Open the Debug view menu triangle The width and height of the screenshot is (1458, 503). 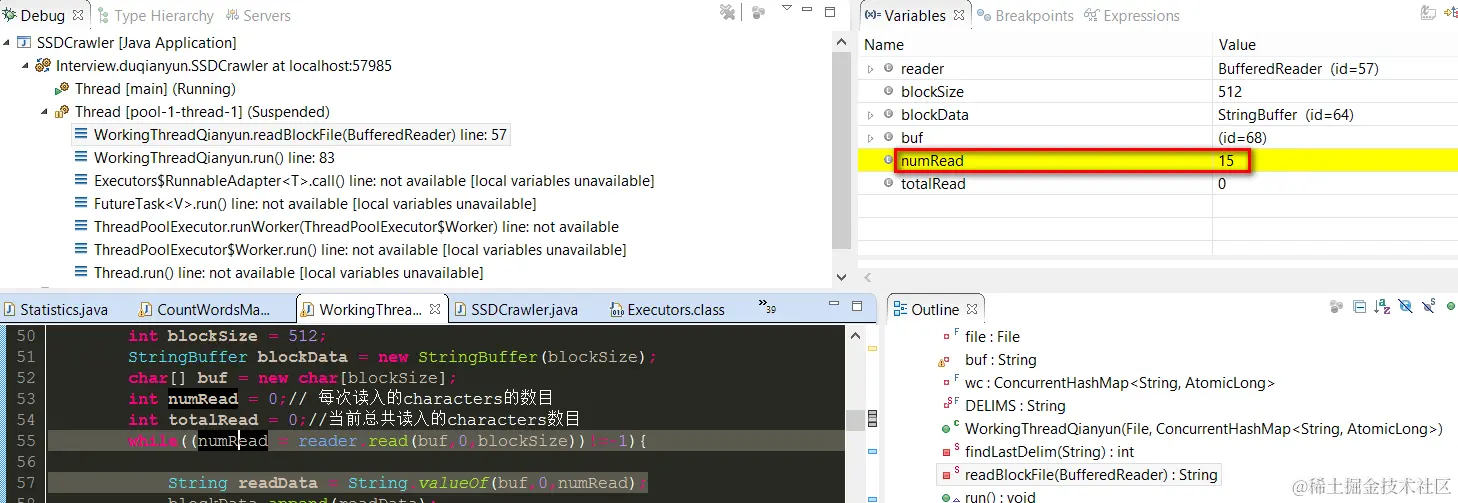pos(787,8)
